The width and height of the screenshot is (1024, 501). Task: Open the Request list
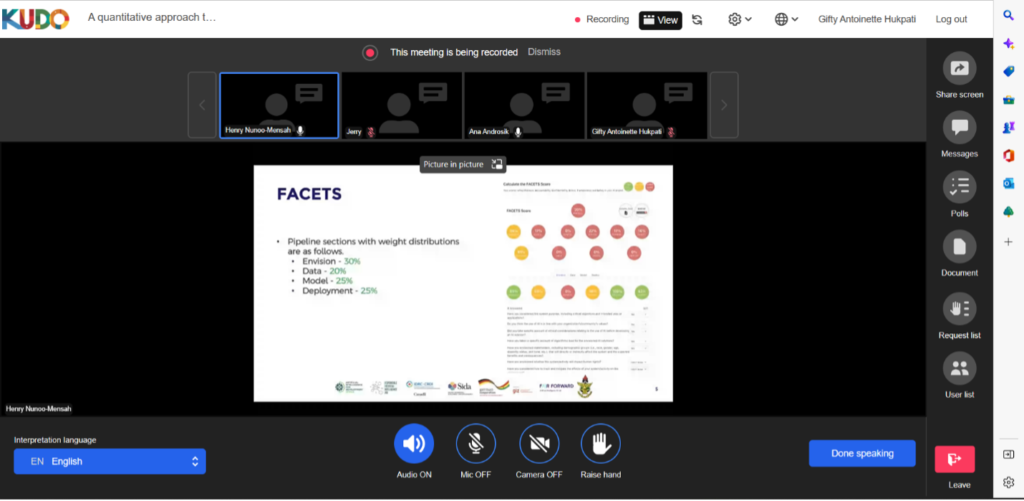point(959,308)
